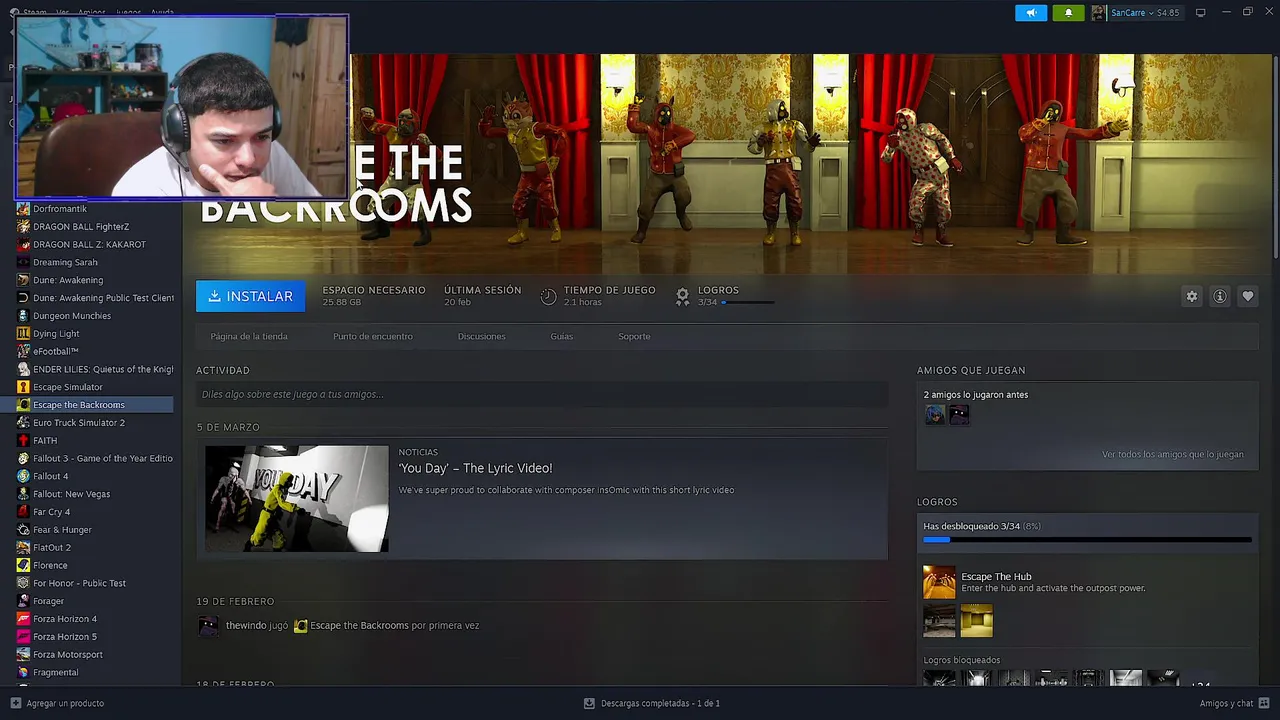
Task: Open the You Day news thumbnail
Action: point(296,499)
